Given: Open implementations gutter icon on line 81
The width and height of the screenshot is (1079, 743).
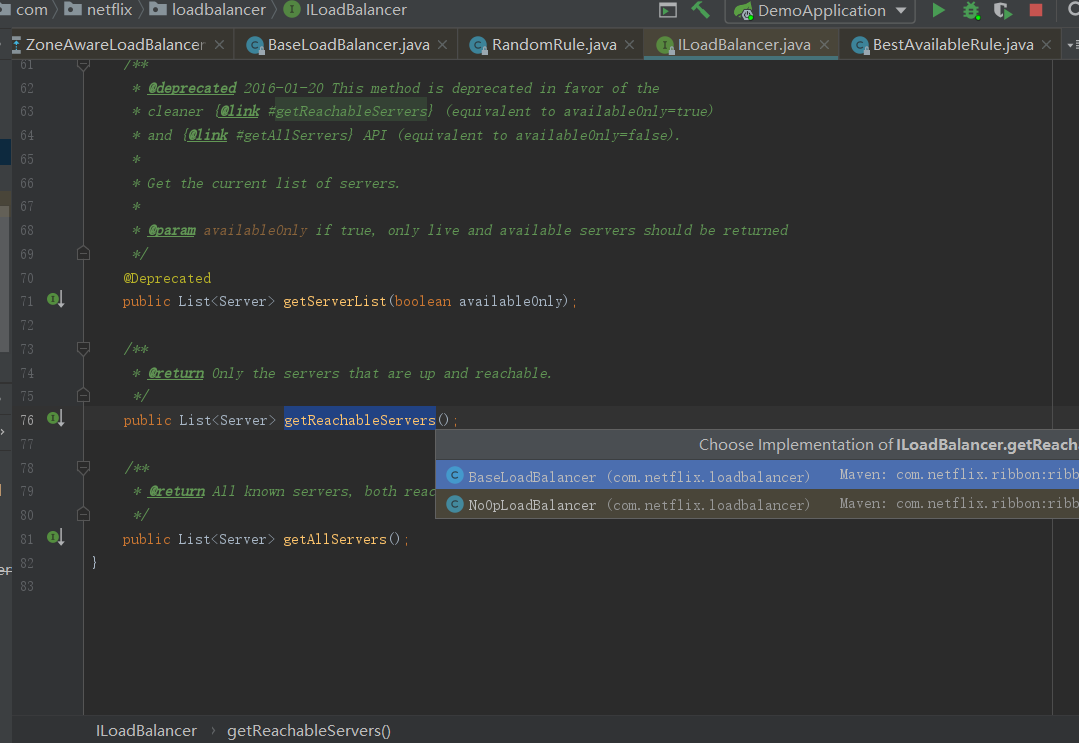Looking at the screenshot, I should click(55, 537).
